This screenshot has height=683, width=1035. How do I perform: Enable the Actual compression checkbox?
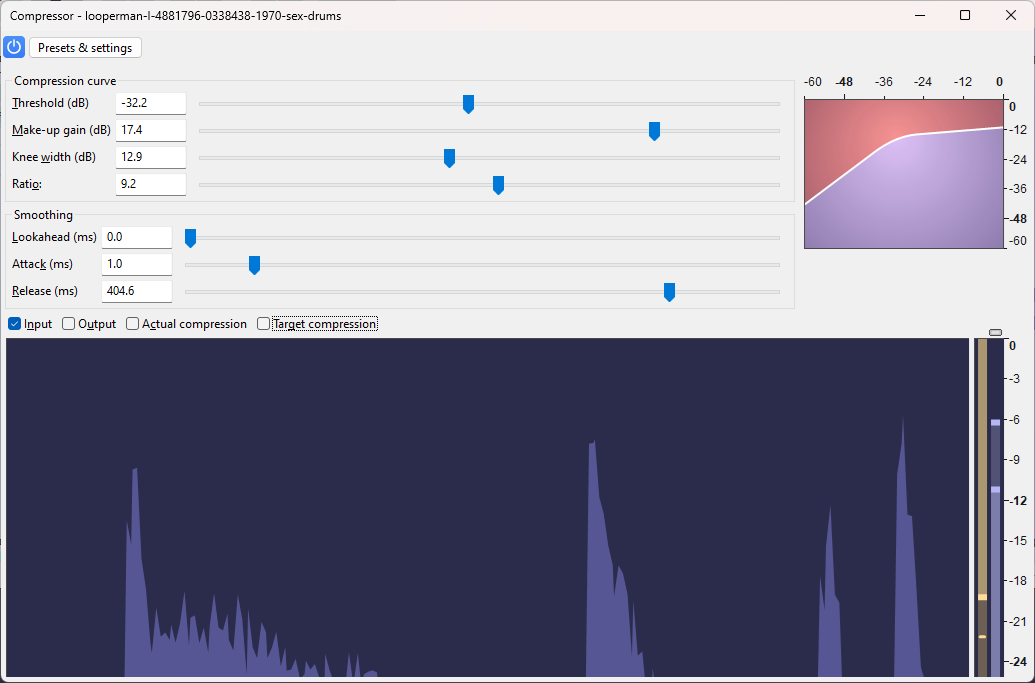(132, 323)
